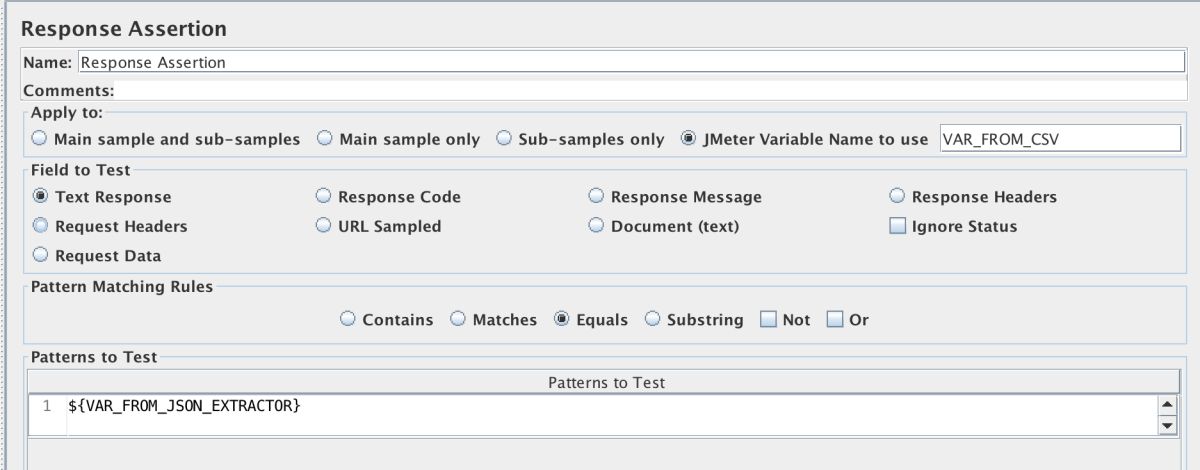
Task: Select Main sample only radio button
Action: coord(325,139)
